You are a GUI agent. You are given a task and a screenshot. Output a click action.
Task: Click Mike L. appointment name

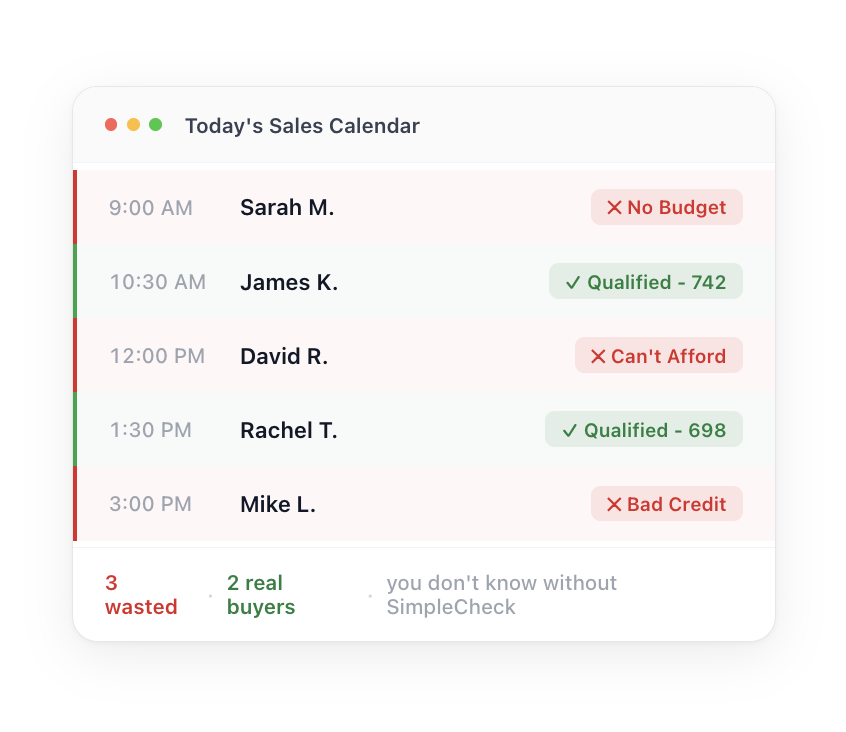278,504
